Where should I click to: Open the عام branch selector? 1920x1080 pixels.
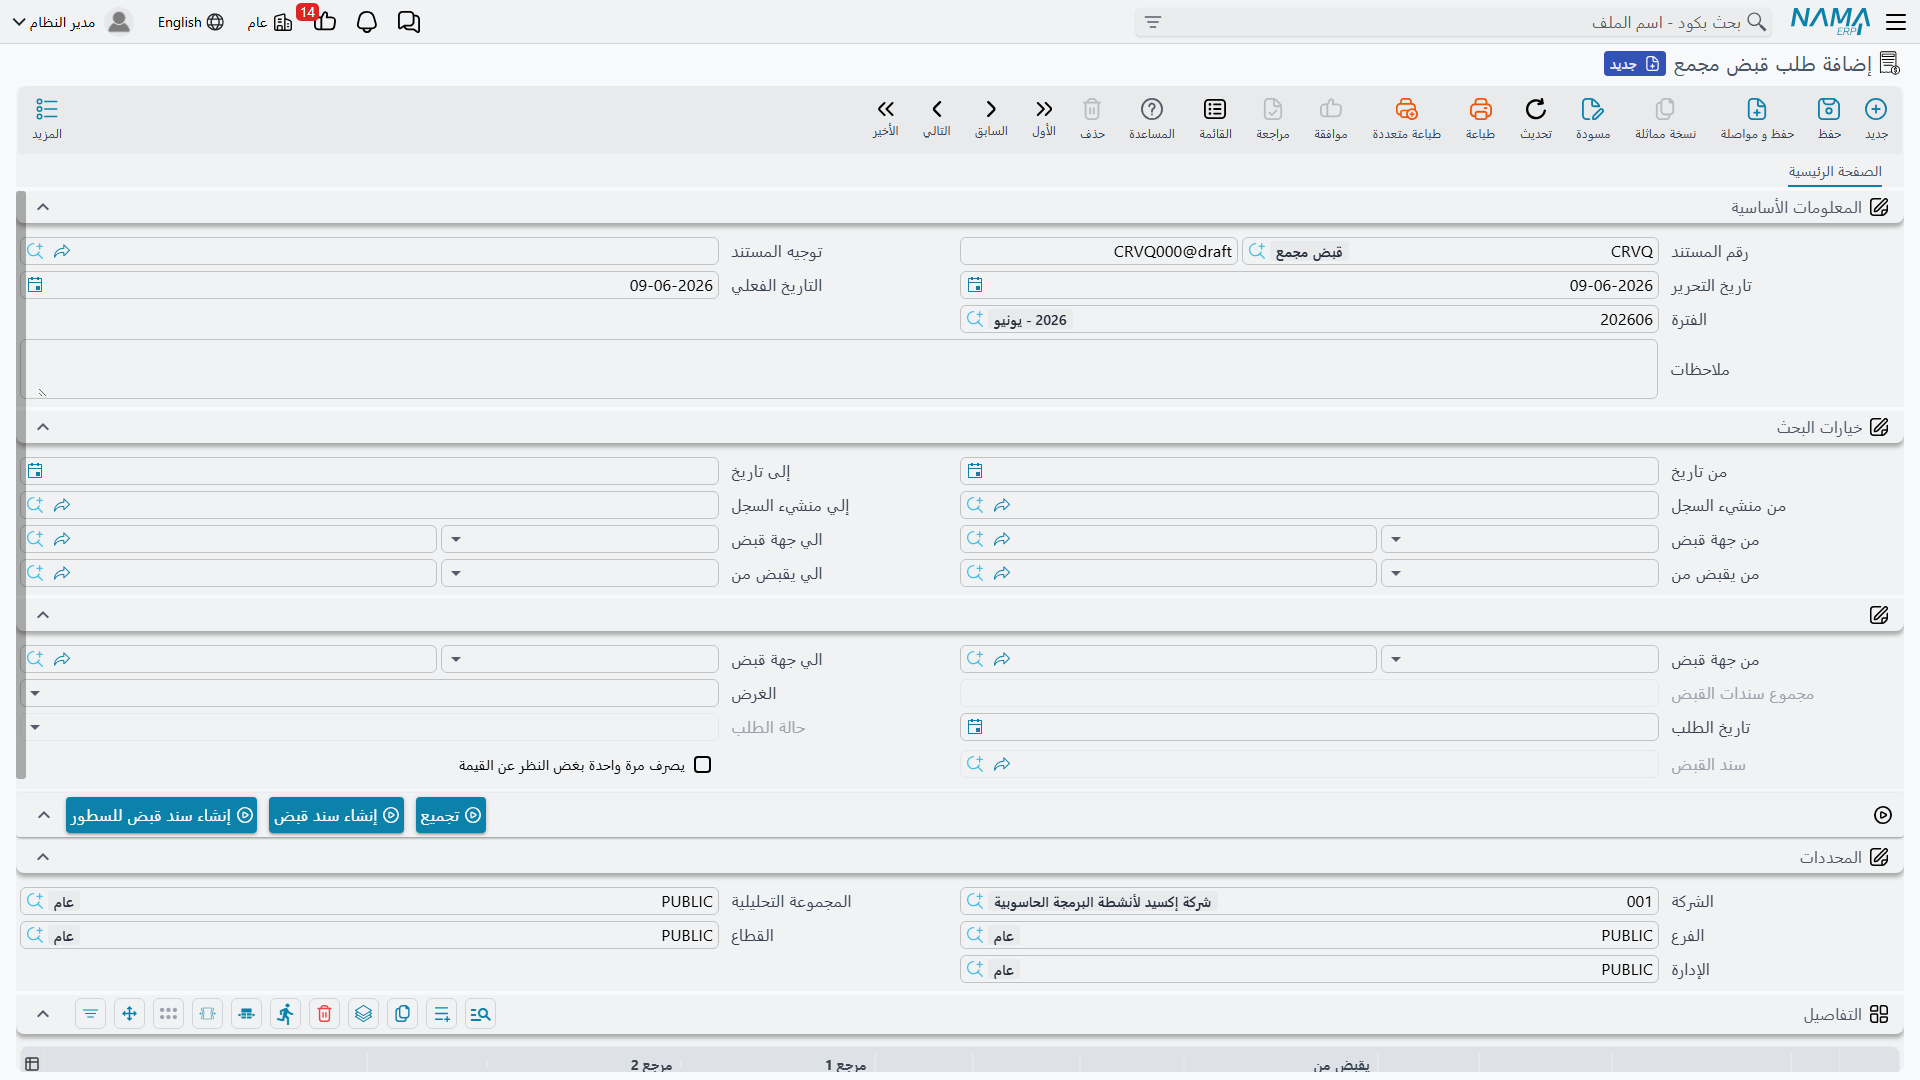270,22
